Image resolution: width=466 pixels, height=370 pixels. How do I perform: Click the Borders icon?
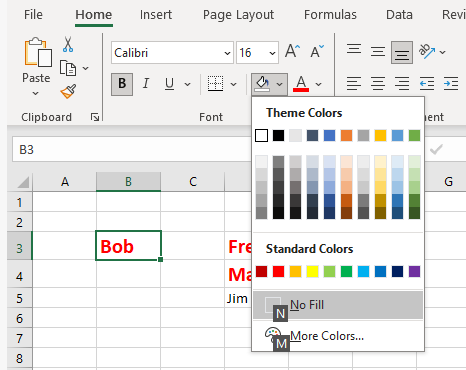215,83
